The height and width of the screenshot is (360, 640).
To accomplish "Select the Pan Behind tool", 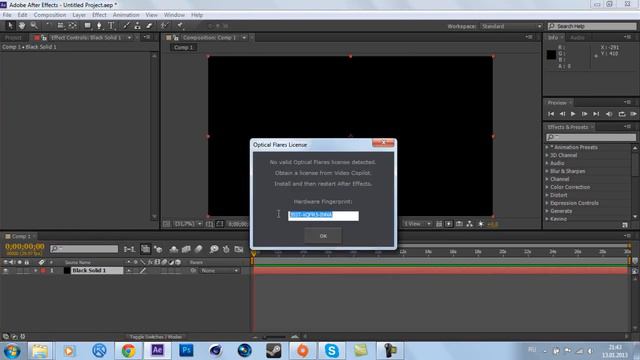I will 72,26.
